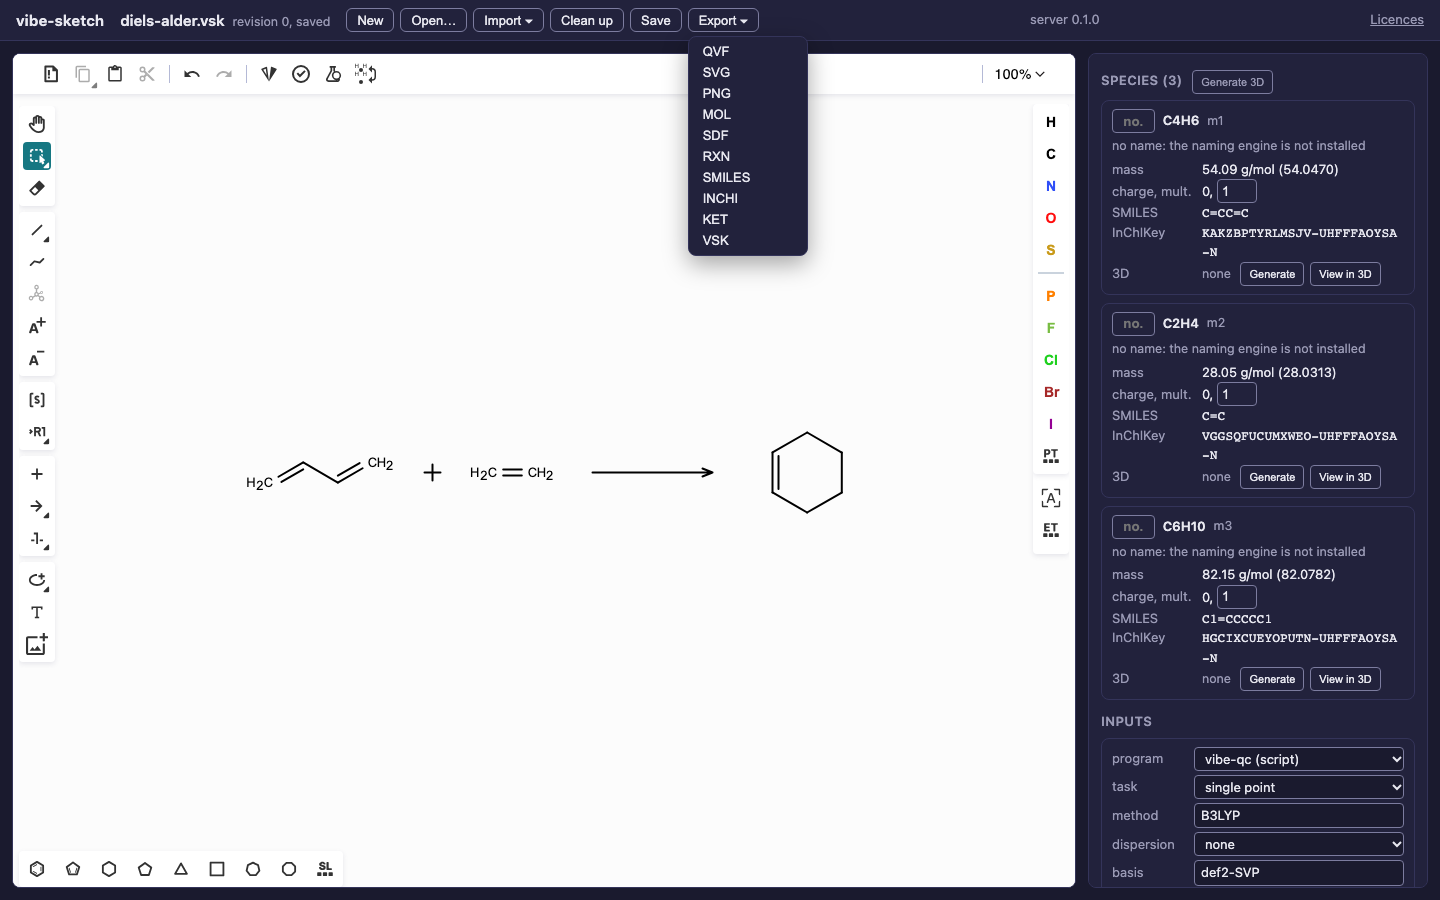This screenshot has height=900, width=1440.
Task: Select the S-Group brackets tool
Action: pos(37,400)
